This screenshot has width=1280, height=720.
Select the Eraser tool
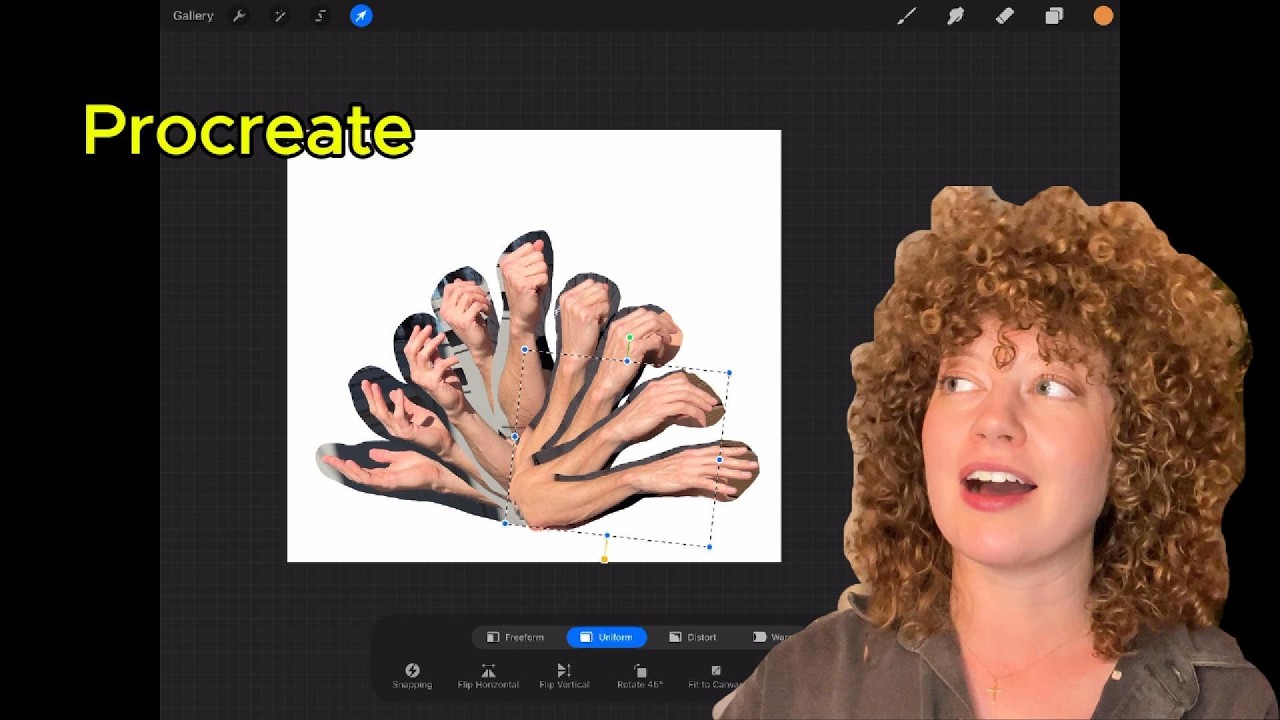tap(1005, 16)
